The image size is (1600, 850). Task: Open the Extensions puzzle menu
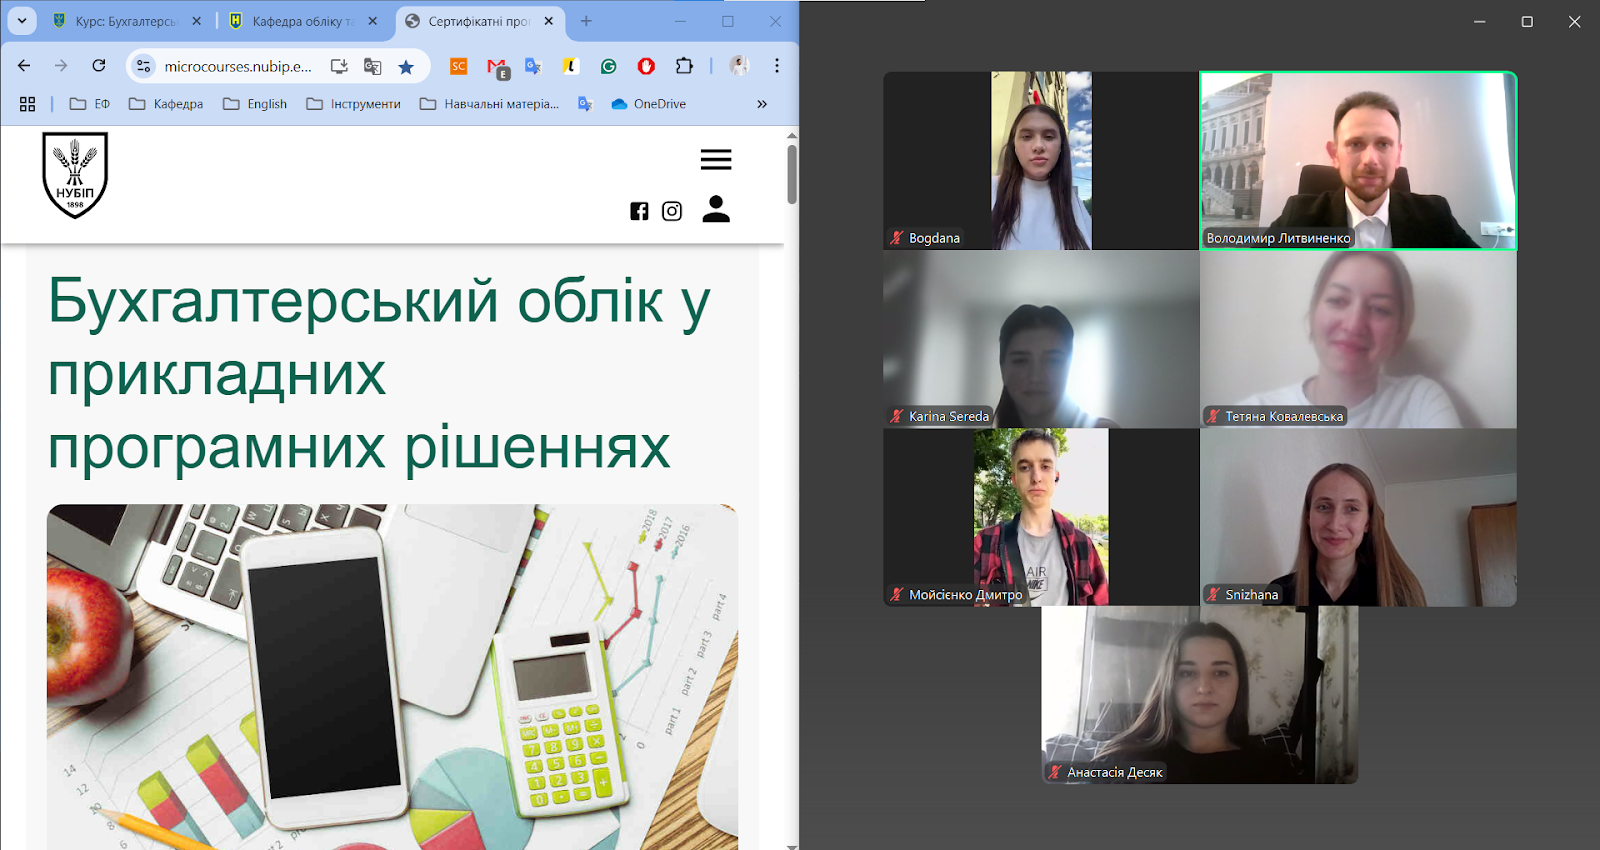[684, 66]
